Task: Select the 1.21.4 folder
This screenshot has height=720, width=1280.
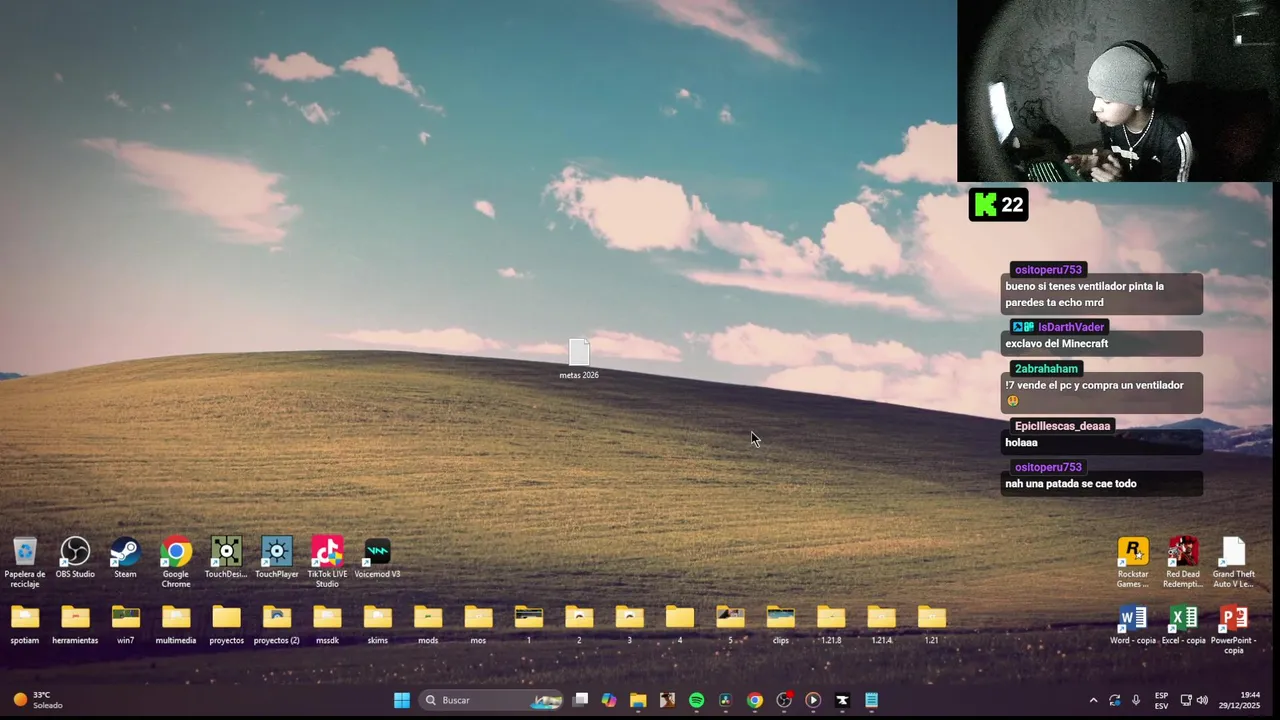Action: (881, 625)
